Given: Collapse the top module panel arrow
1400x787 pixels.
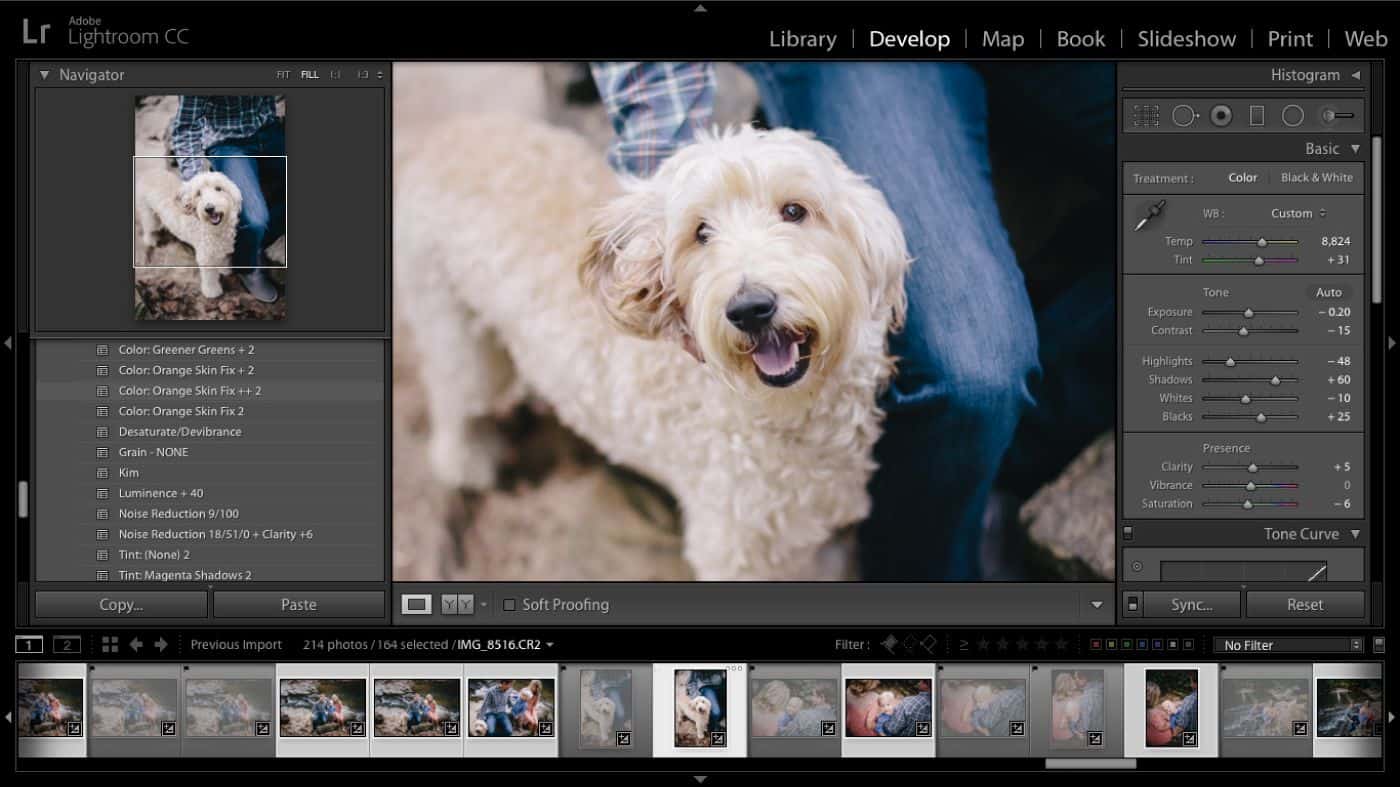Looking at the screenshot, I should click(x=700, y=7).
